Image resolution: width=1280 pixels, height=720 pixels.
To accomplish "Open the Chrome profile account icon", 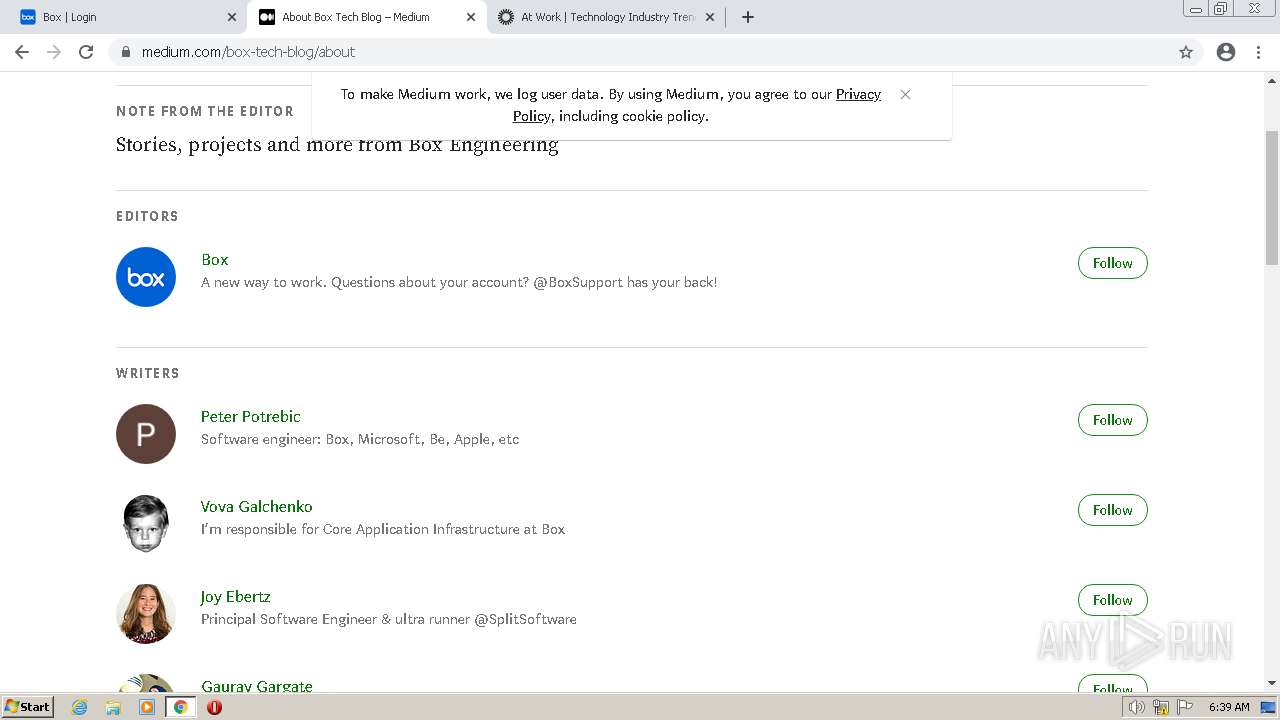I will pos(1226,52).
